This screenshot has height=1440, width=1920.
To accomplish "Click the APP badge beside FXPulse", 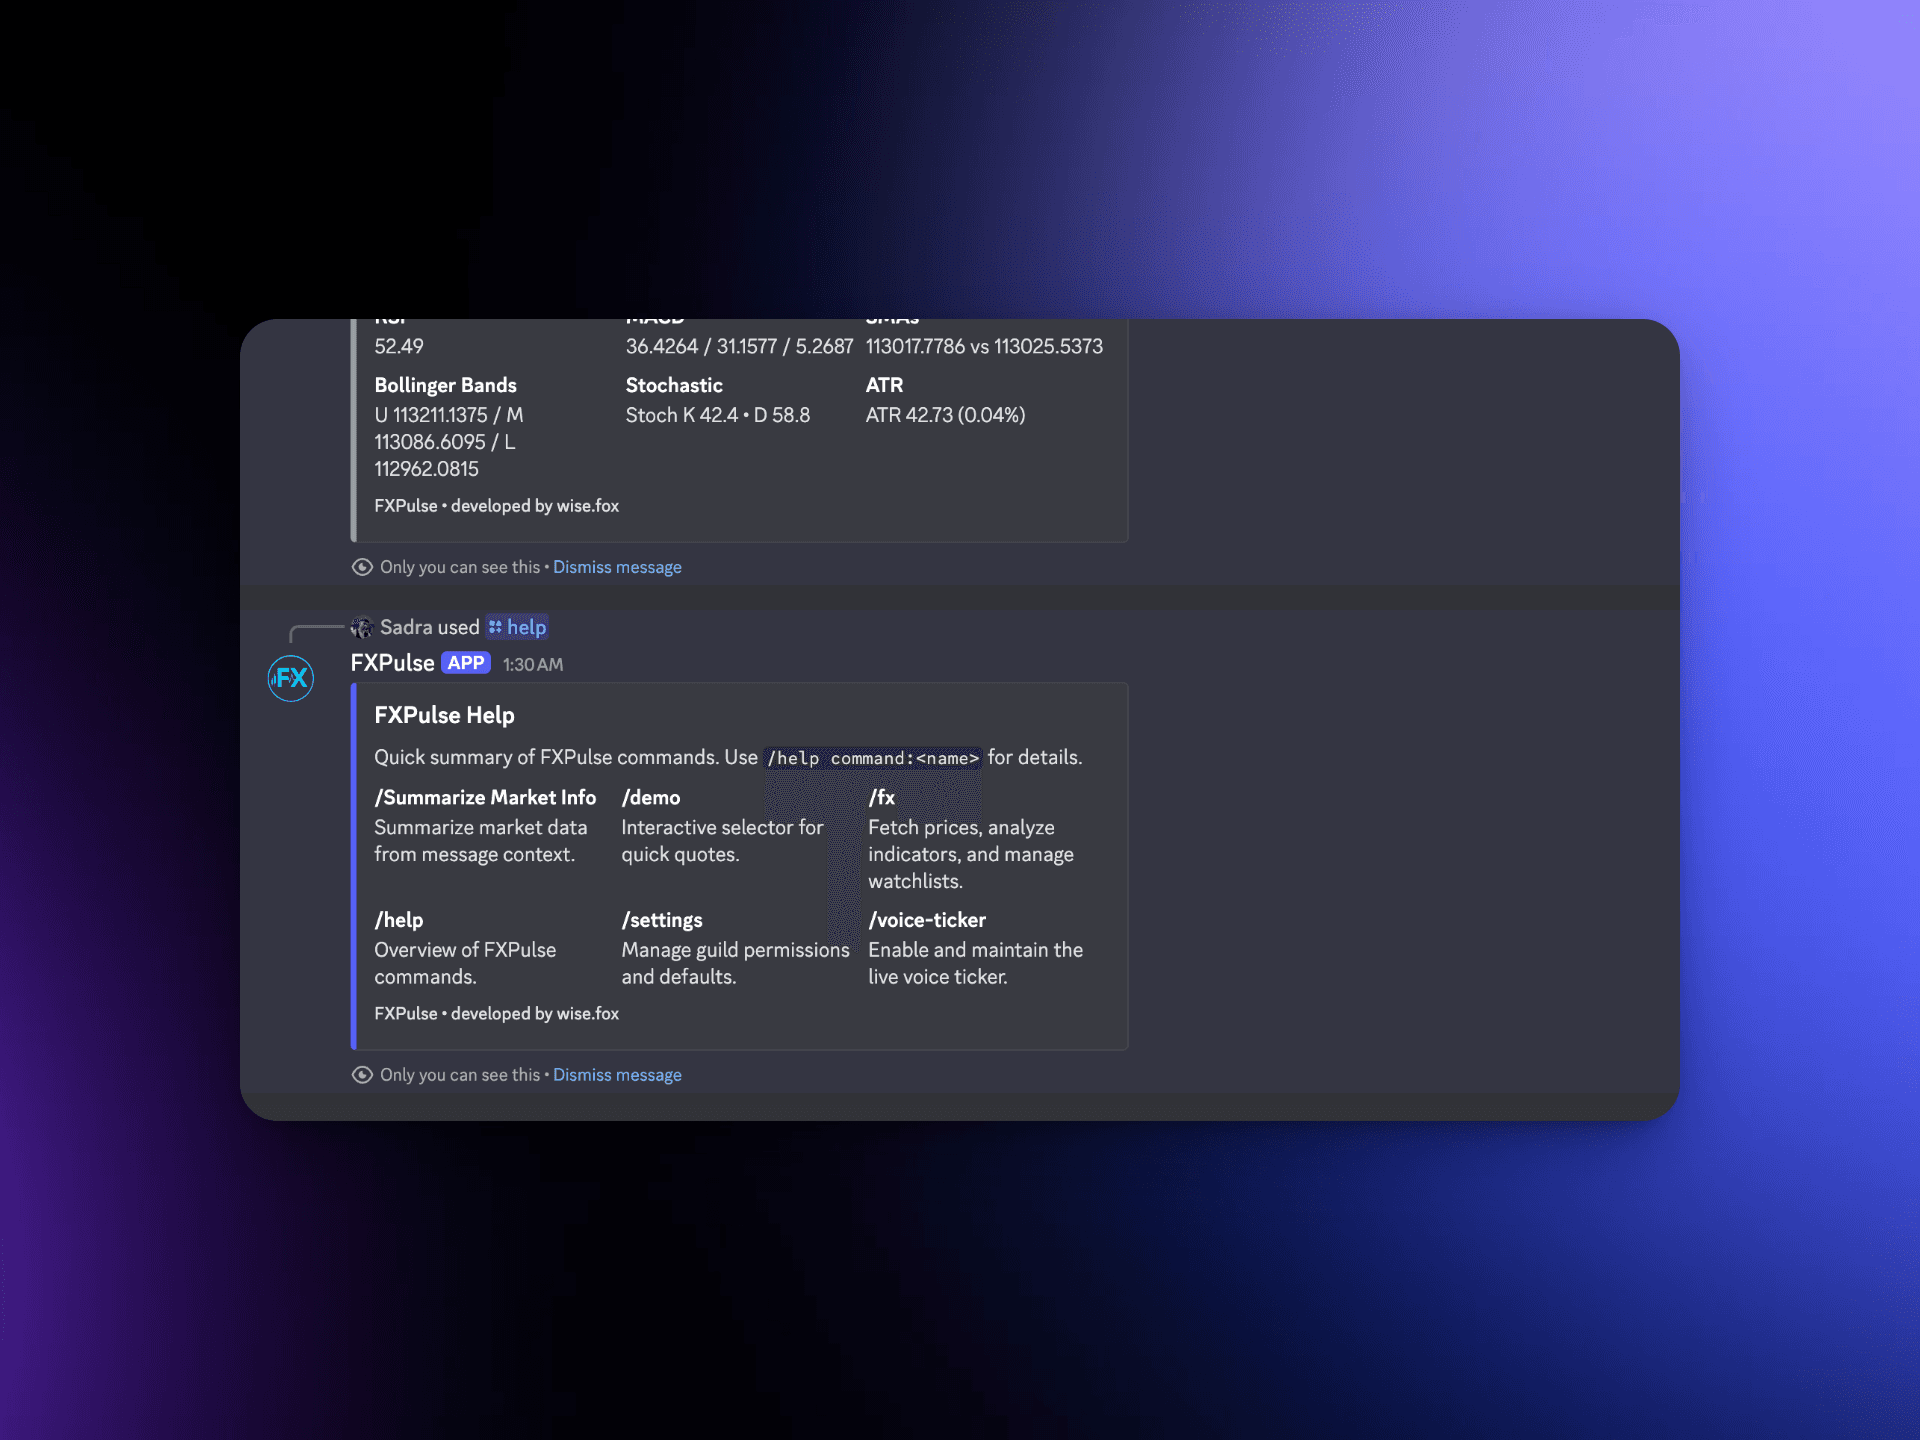I will pos(466,663).
